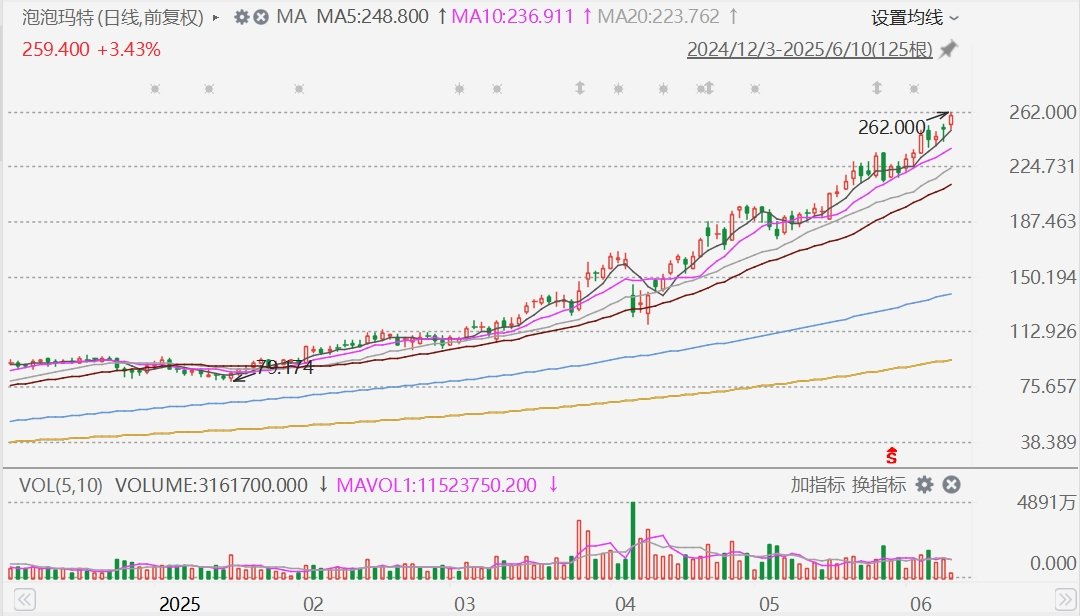Pin the date range with pushpin icon
1080x616 pixels.
tap(949, 50)
